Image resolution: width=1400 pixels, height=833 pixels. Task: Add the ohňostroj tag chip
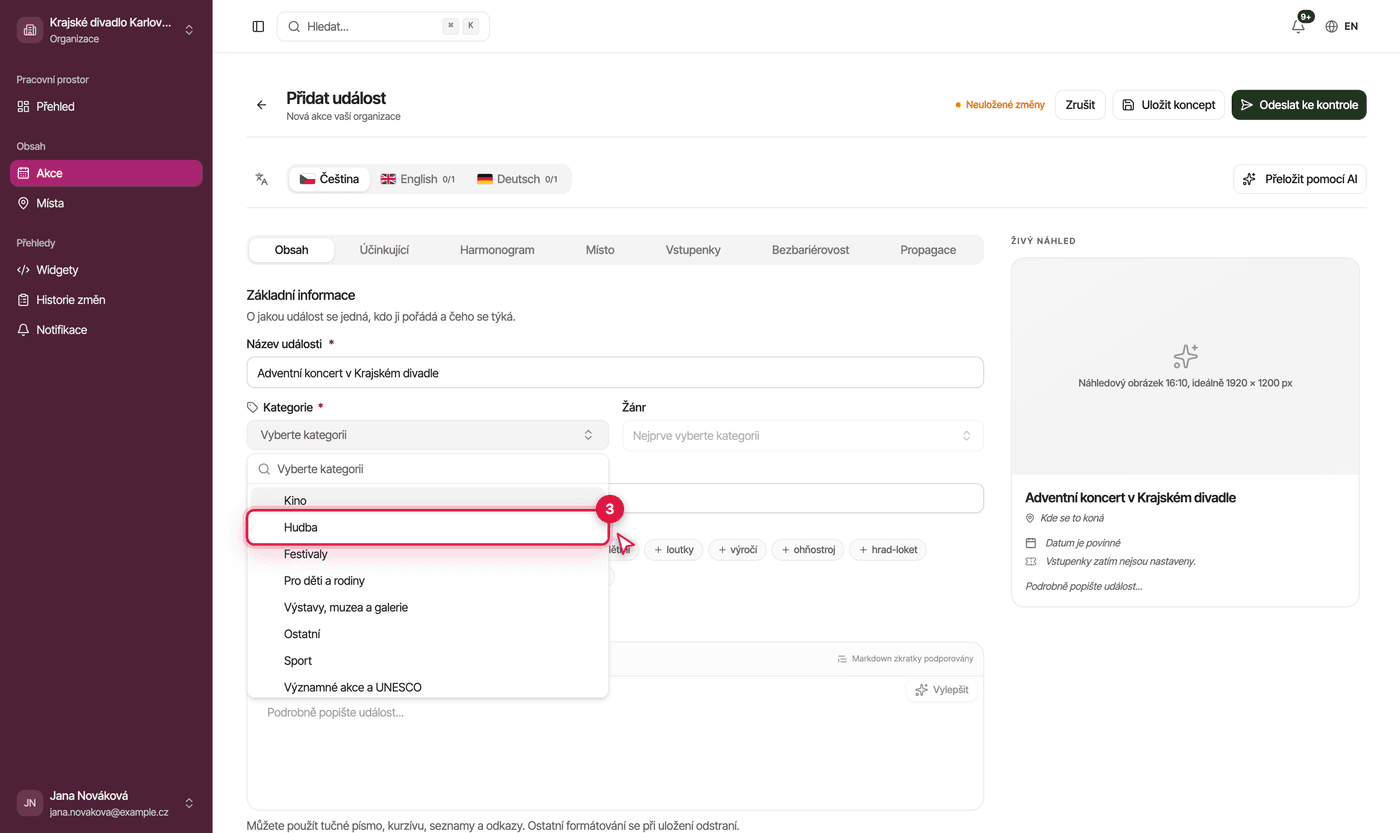(808, 550)
